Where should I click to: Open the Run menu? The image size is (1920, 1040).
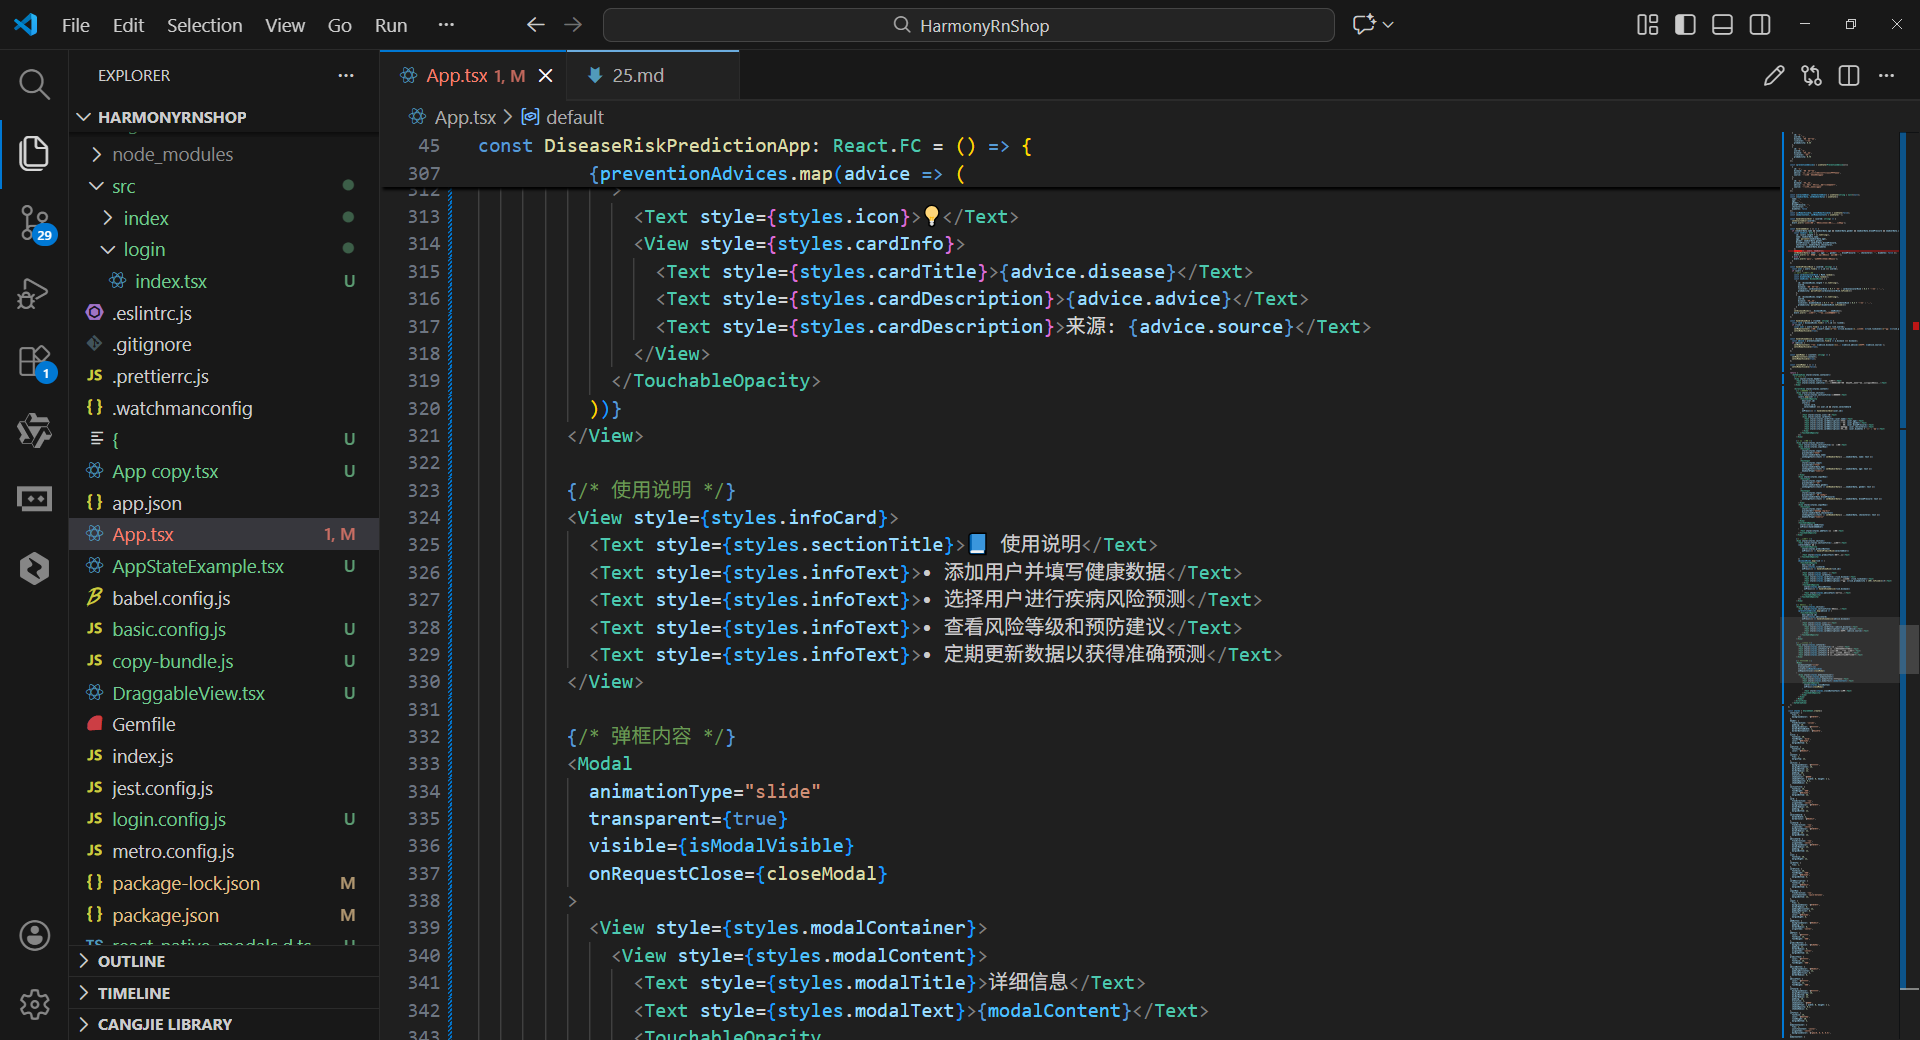[x=391, y=25]
